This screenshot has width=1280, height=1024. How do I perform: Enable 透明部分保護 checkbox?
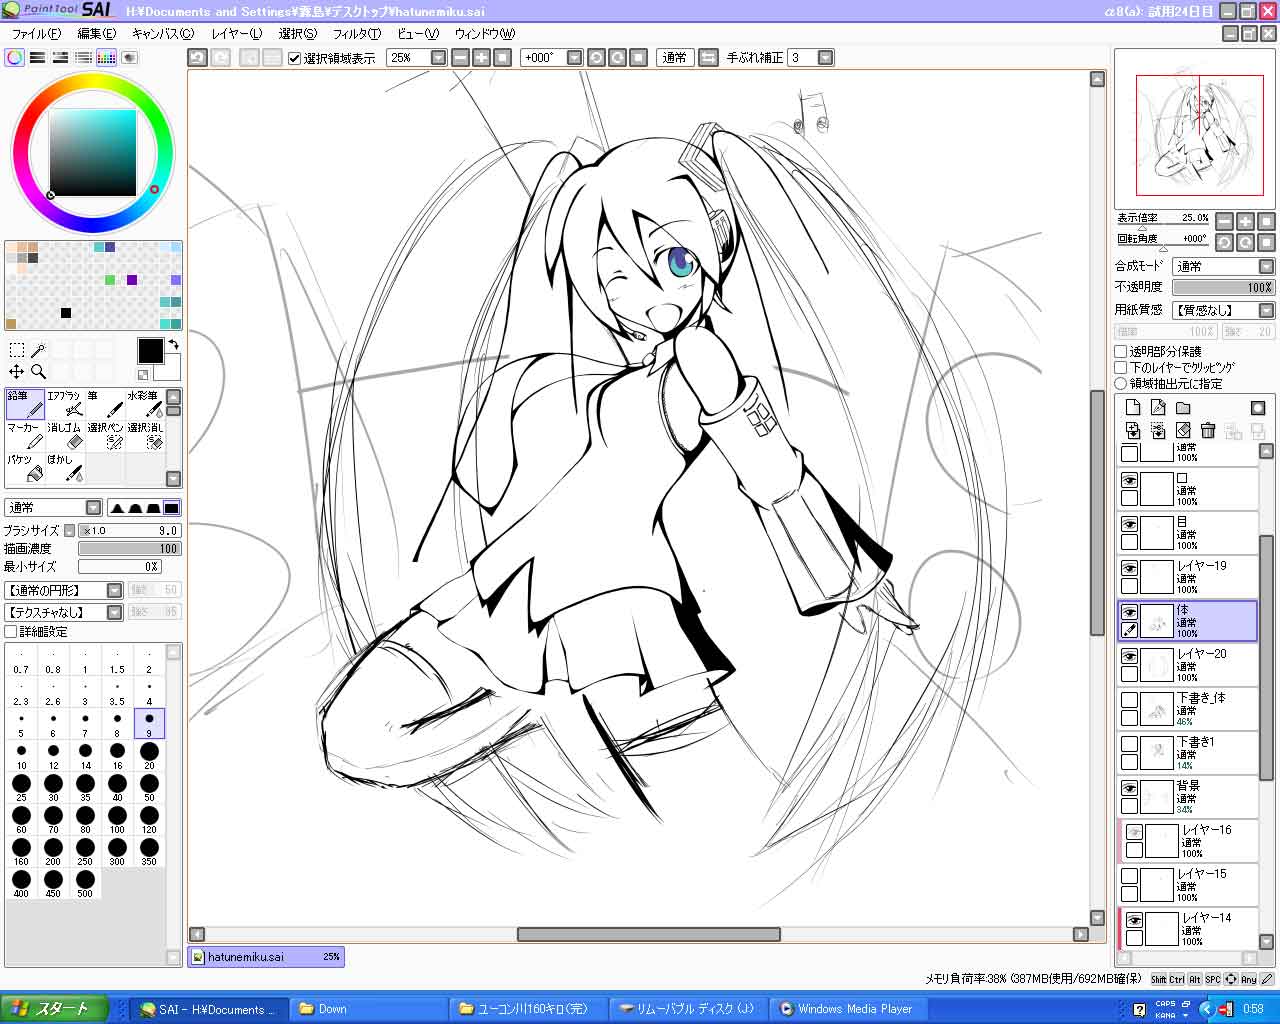(1121, 352)
